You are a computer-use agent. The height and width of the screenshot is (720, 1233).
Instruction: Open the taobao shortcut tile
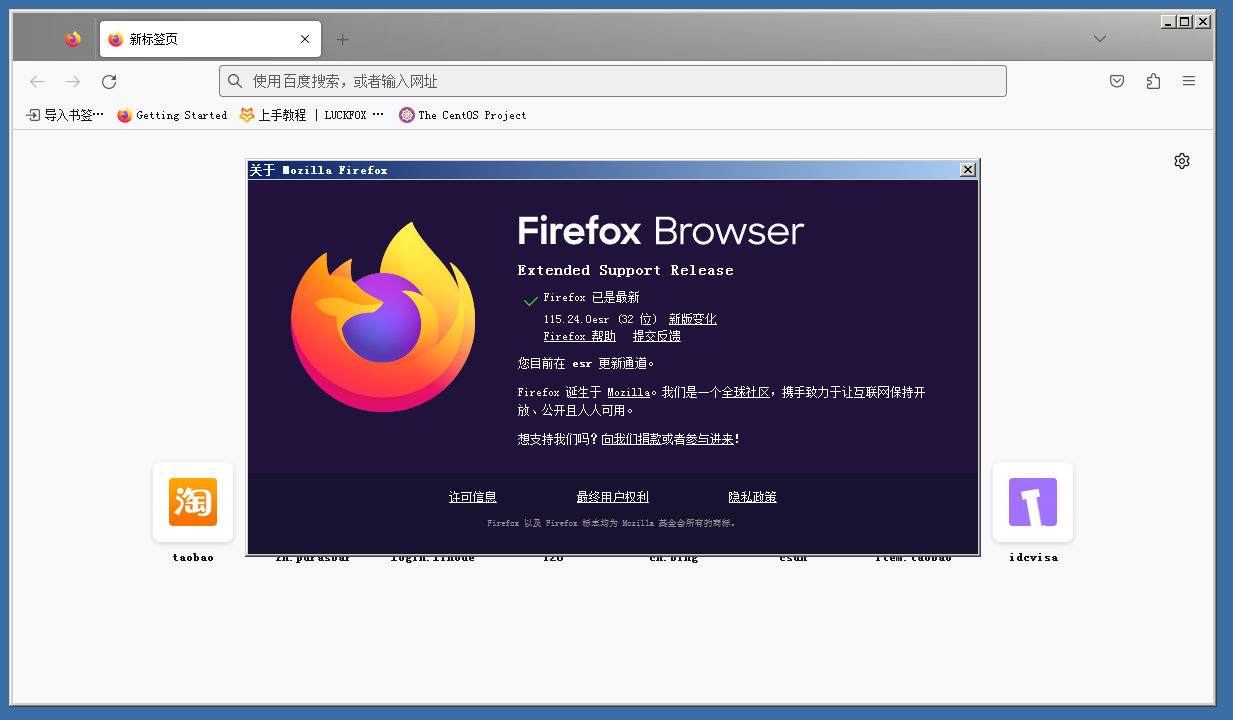click(x=193, y=502)
